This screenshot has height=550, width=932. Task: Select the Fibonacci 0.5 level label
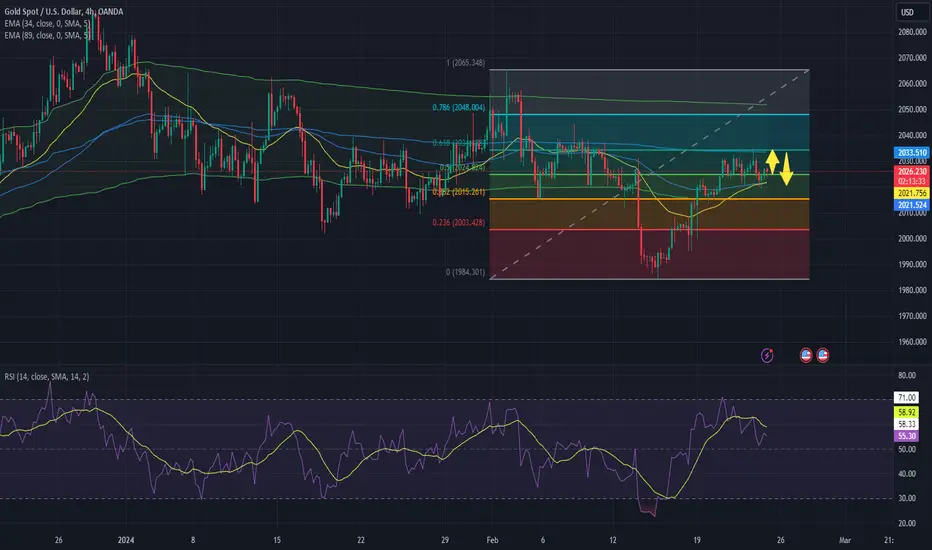tap(462, 168)
